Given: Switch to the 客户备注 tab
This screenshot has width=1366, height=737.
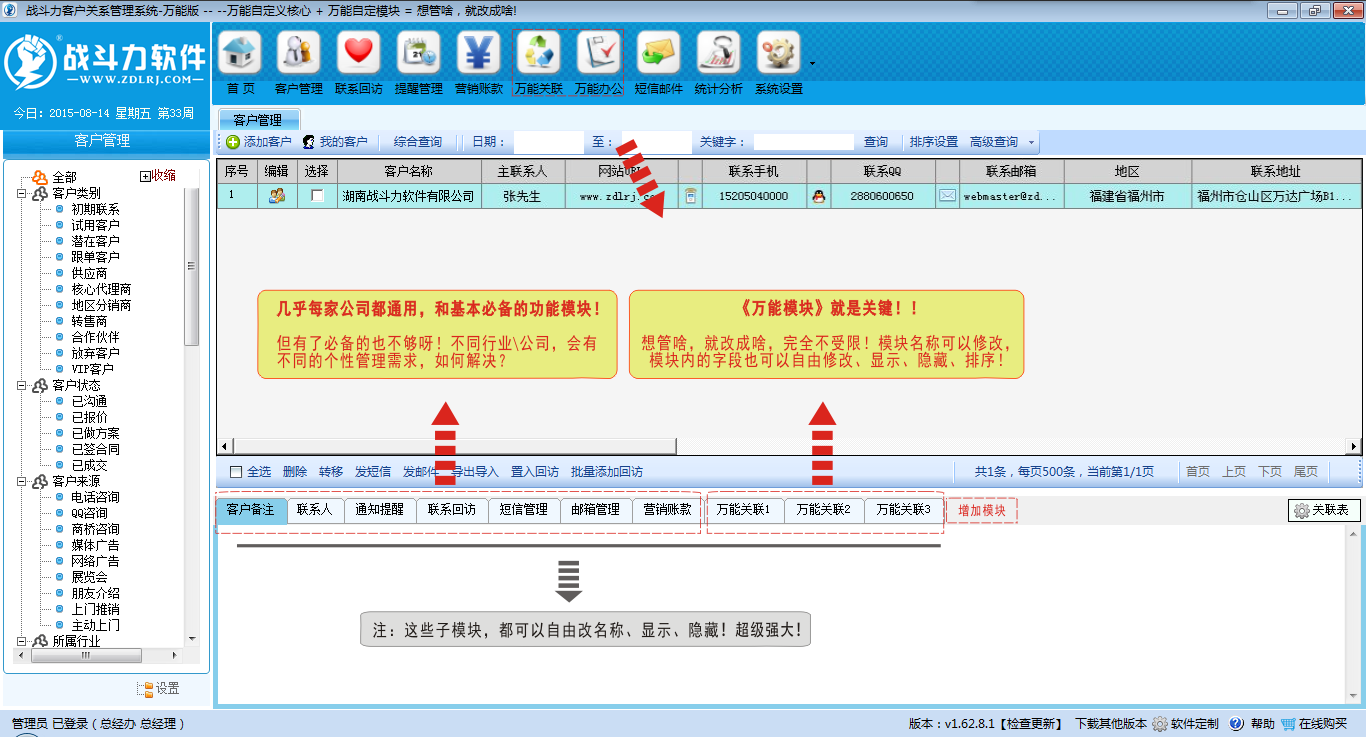Looking at the screenshot, I should click(x=251, y=510).
